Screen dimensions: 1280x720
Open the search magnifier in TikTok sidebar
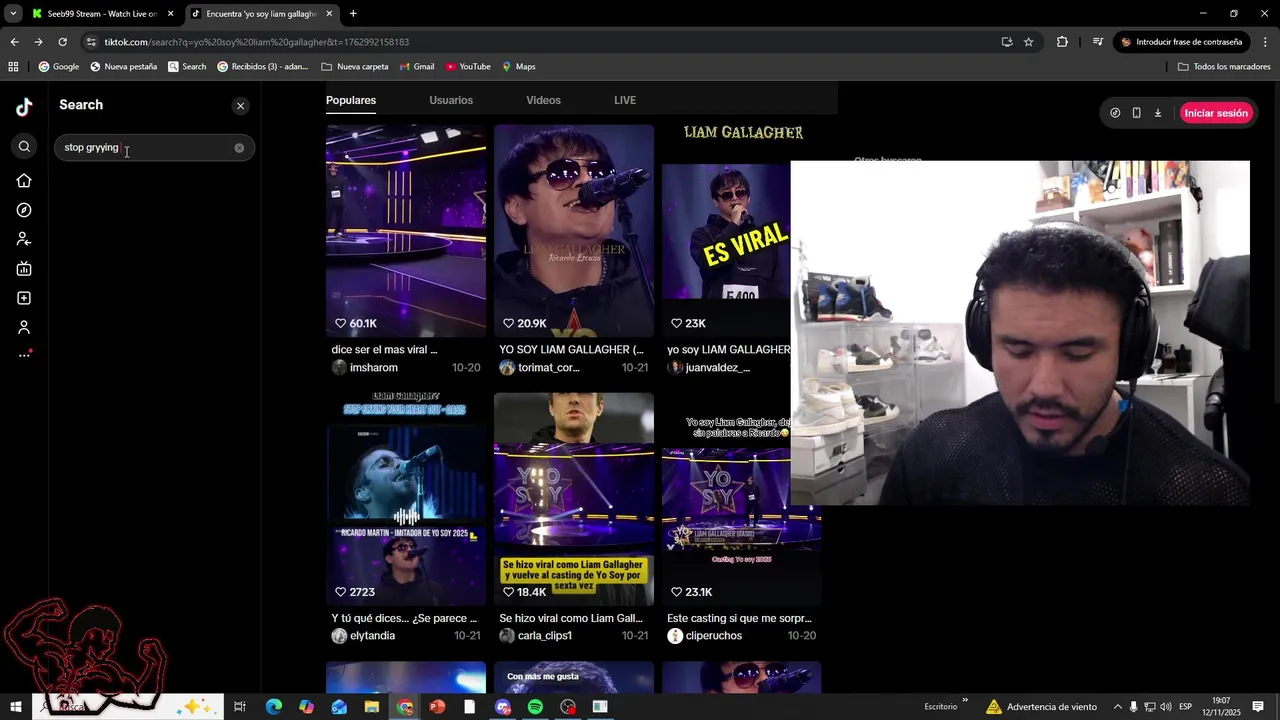coord(24,147)
